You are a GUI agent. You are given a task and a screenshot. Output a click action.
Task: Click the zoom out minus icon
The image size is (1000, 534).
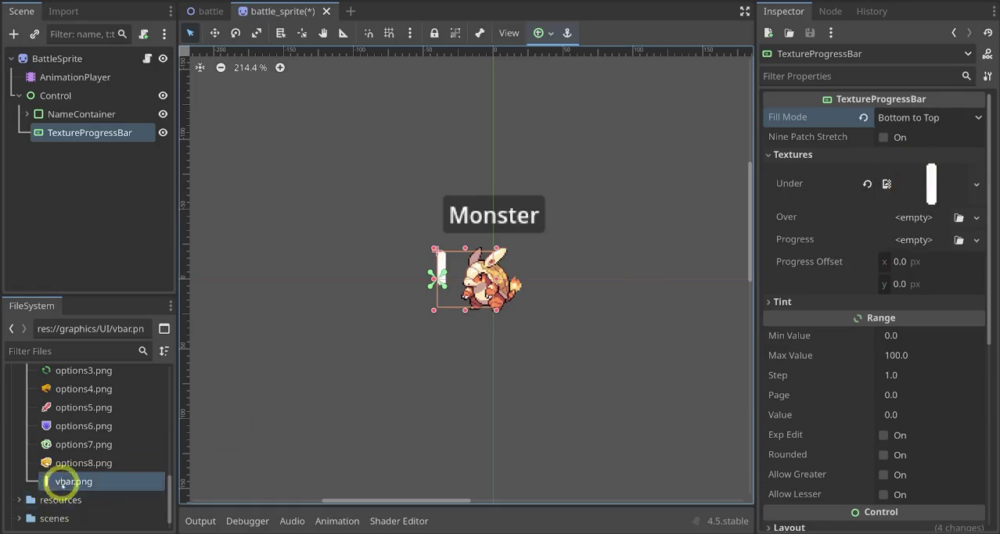221,68
